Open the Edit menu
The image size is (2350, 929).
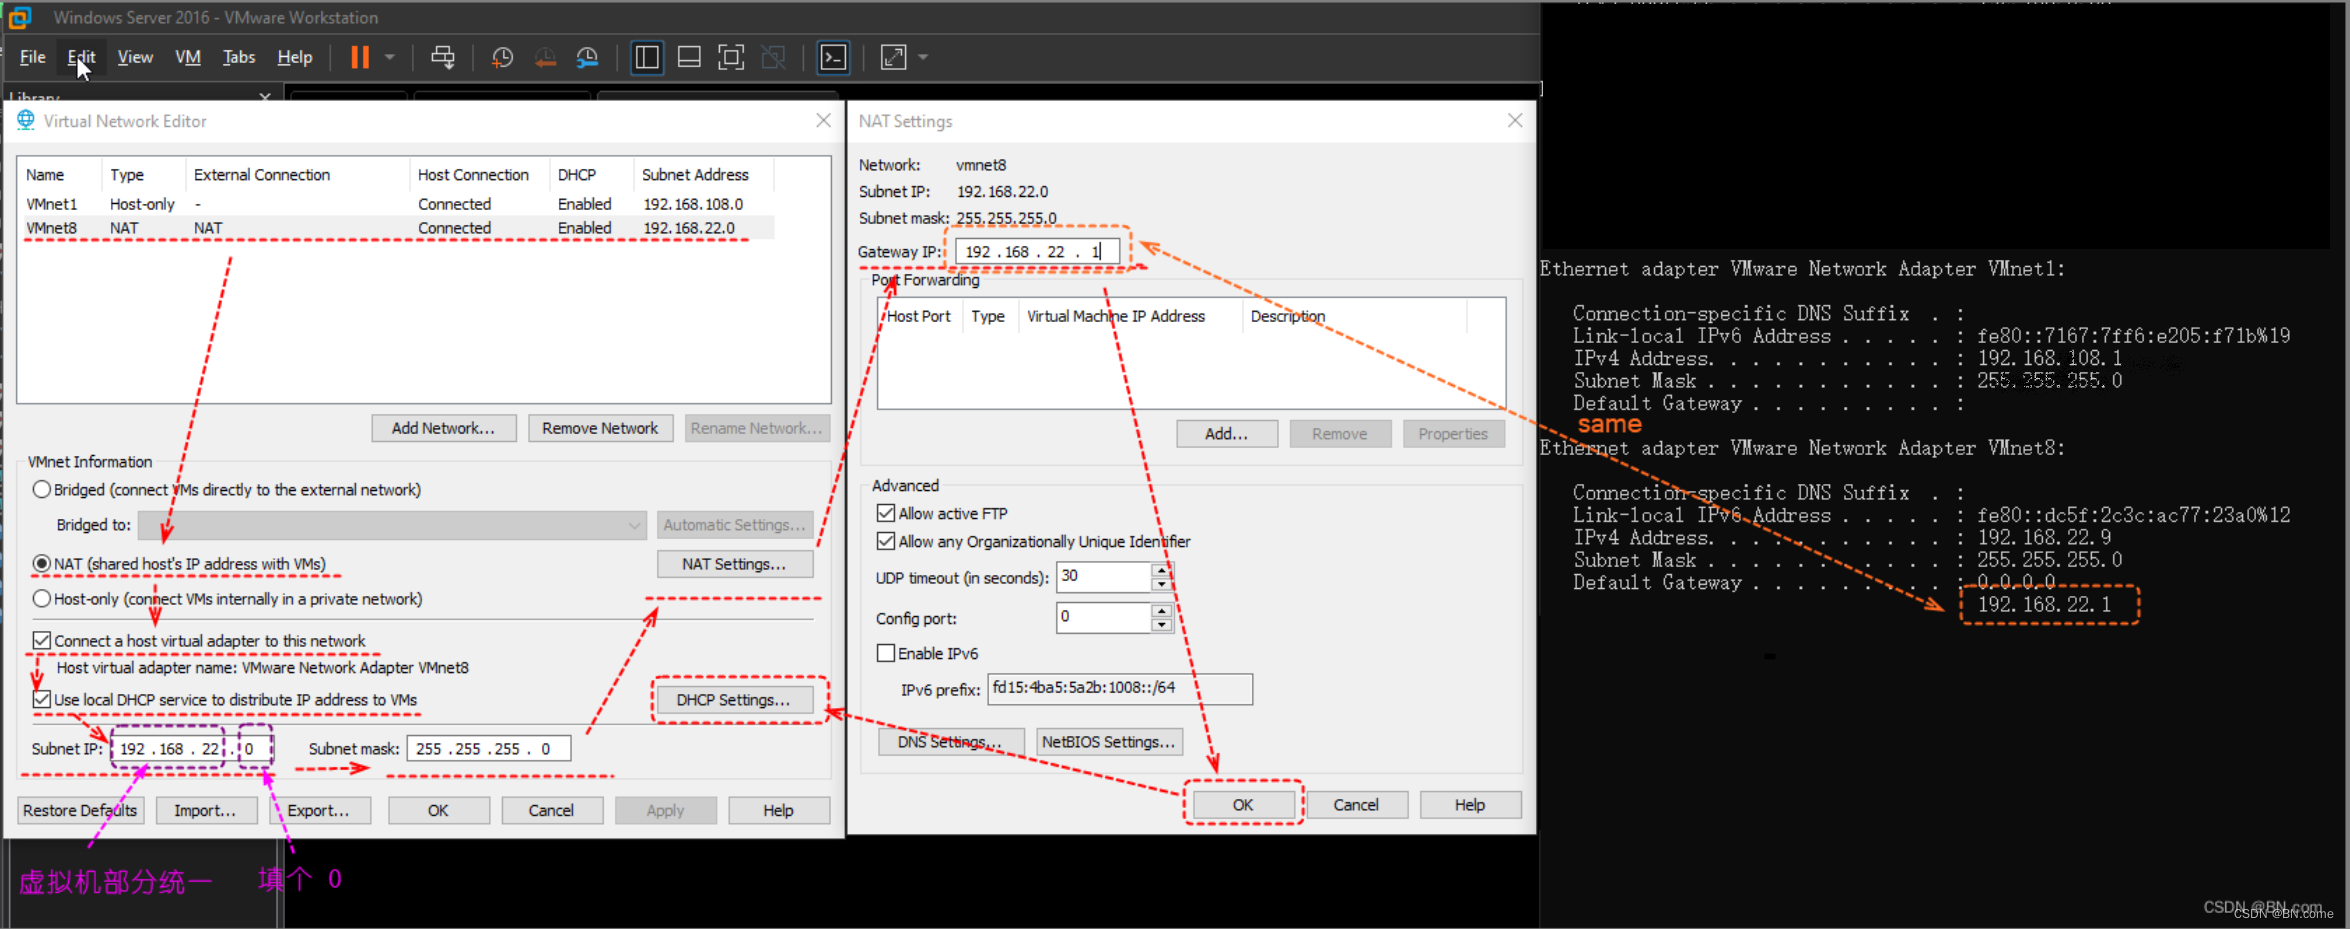coord(81,57)
